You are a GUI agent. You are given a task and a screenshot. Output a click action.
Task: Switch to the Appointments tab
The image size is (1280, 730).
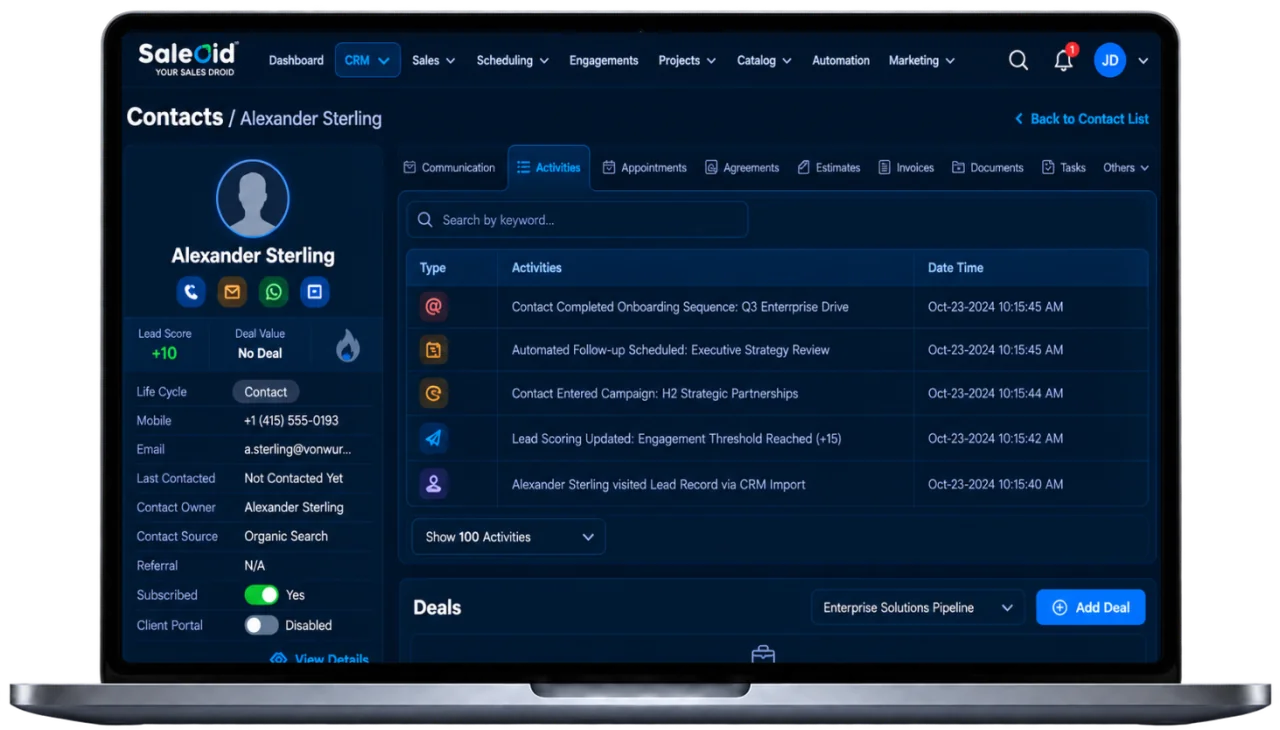click(x=644, y=168)
